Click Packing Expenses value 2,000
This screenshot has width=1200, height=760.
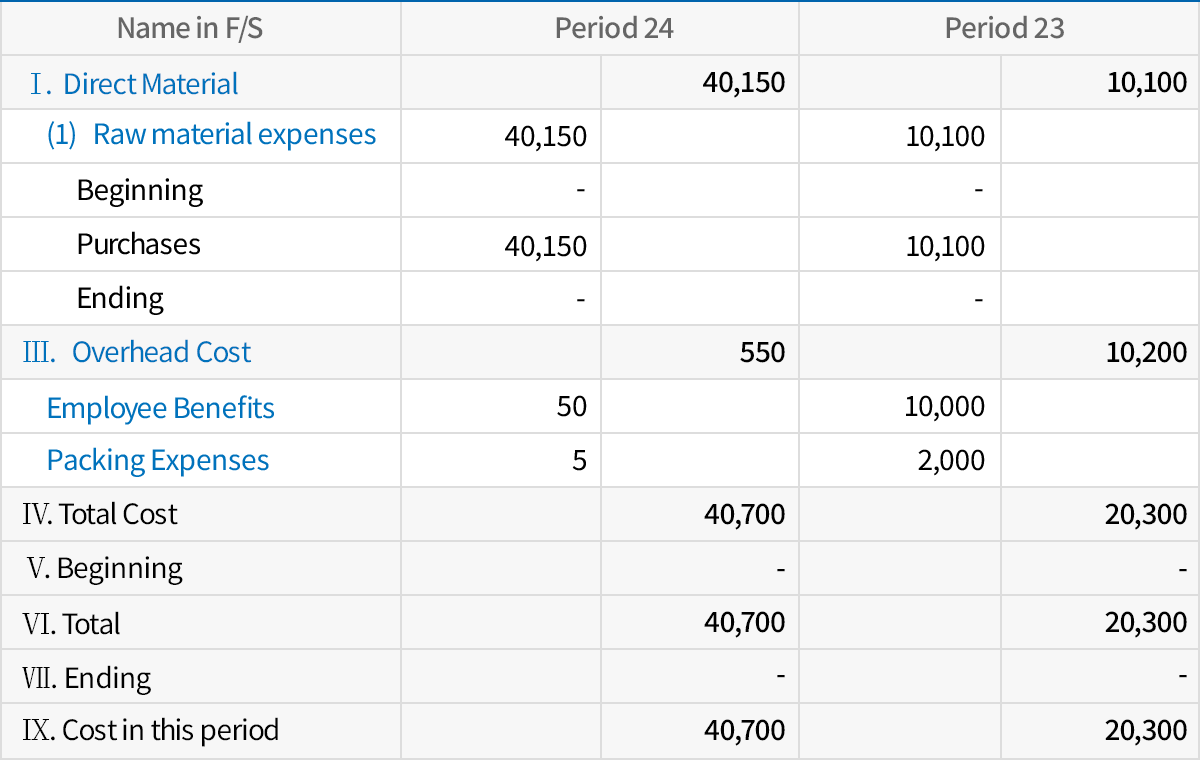click(x=951, y=460)
